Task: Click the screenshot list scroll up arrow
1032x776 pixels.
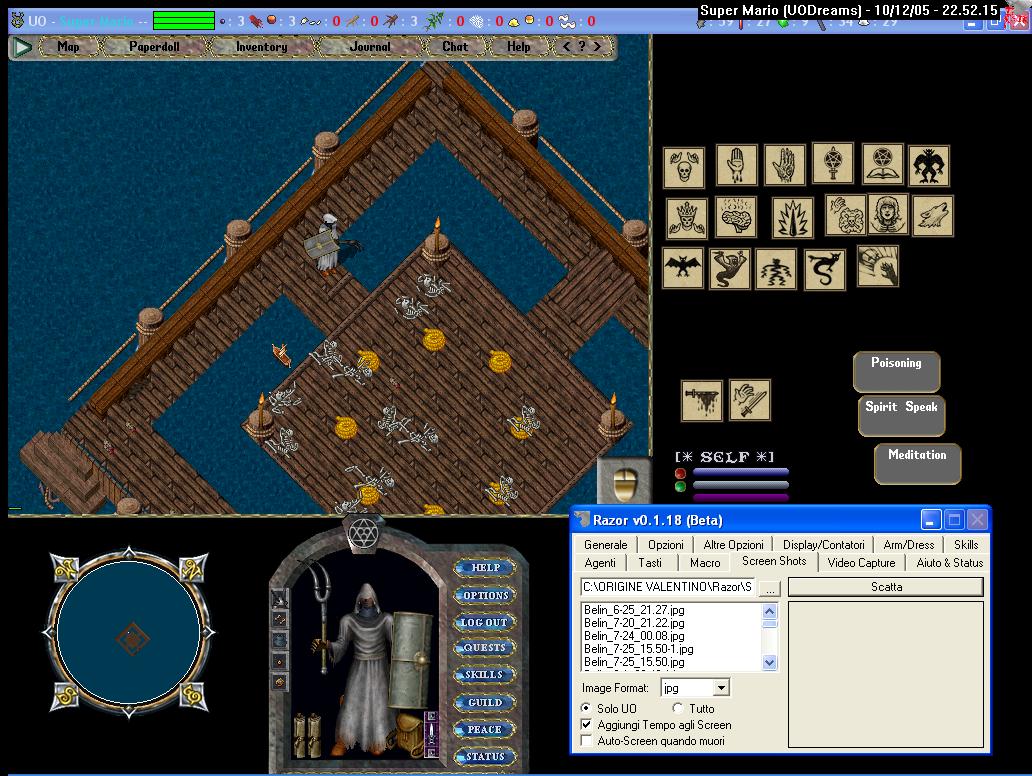Action: pos(769,611)
